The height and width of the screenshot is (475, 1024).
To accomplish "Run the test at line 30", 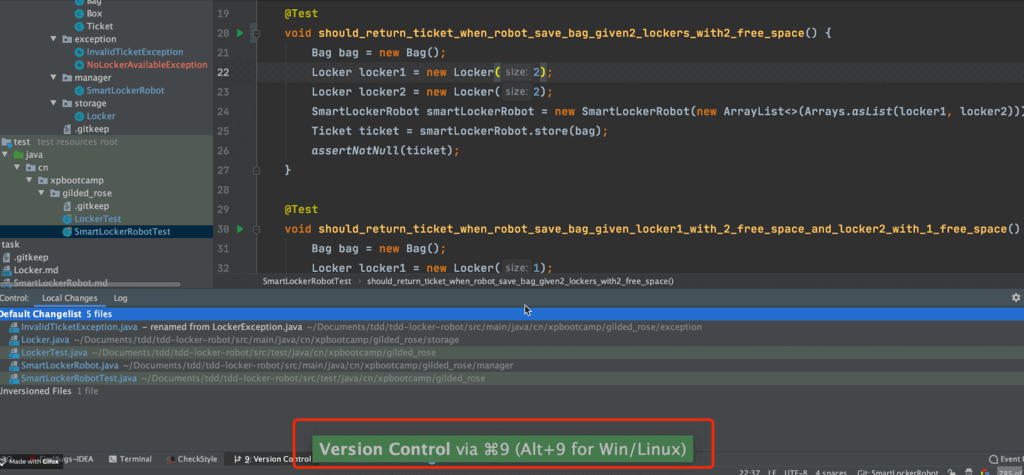I will point(240,229).
